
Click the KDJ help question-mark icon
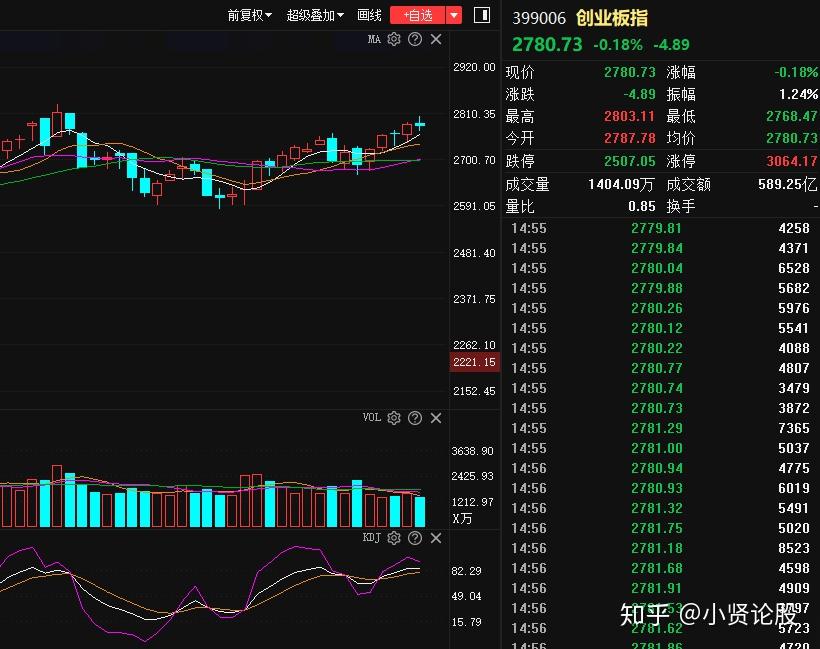click(x=415, y=538)
